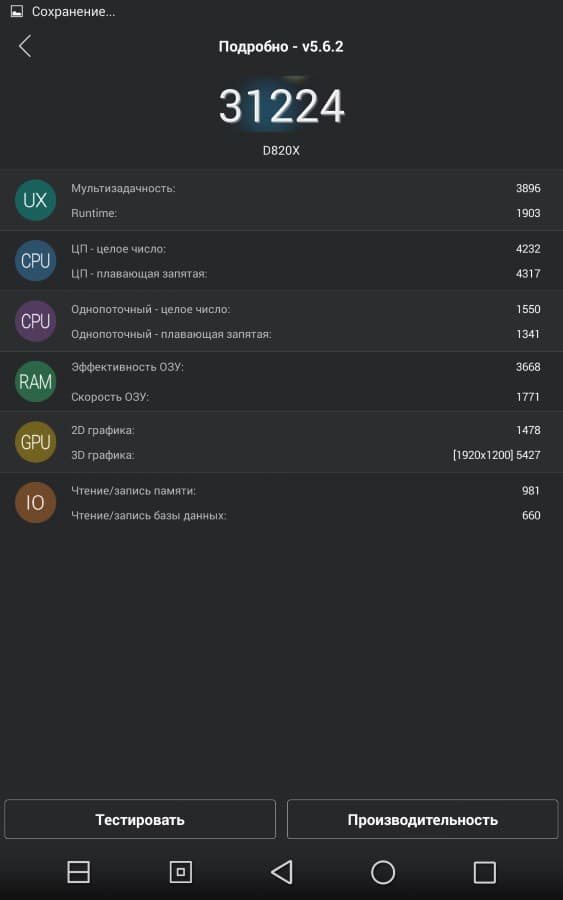Select the blue CPU category icon
Screen dimensions: 563x900
[35, 261]
